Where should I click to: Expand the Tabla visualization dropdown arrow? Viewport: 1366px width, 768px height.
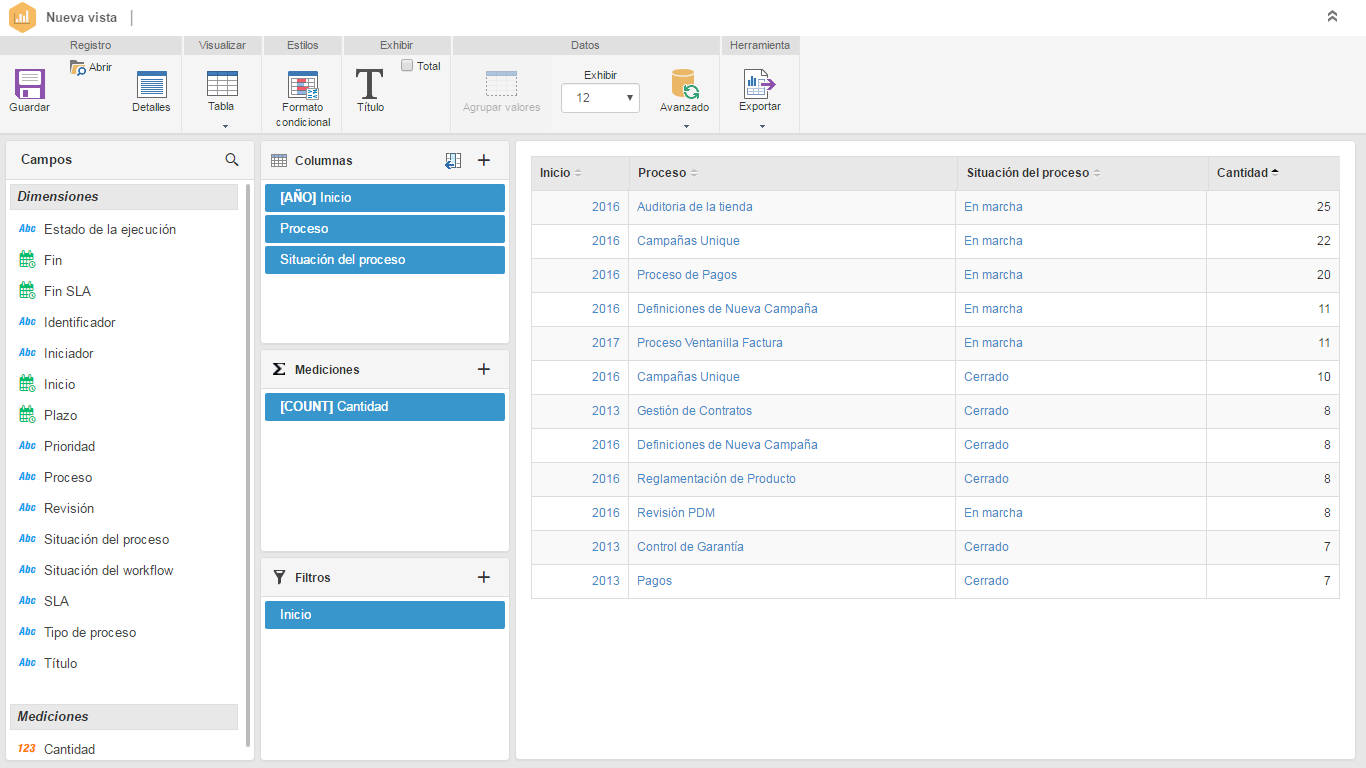tap(225, 126)
